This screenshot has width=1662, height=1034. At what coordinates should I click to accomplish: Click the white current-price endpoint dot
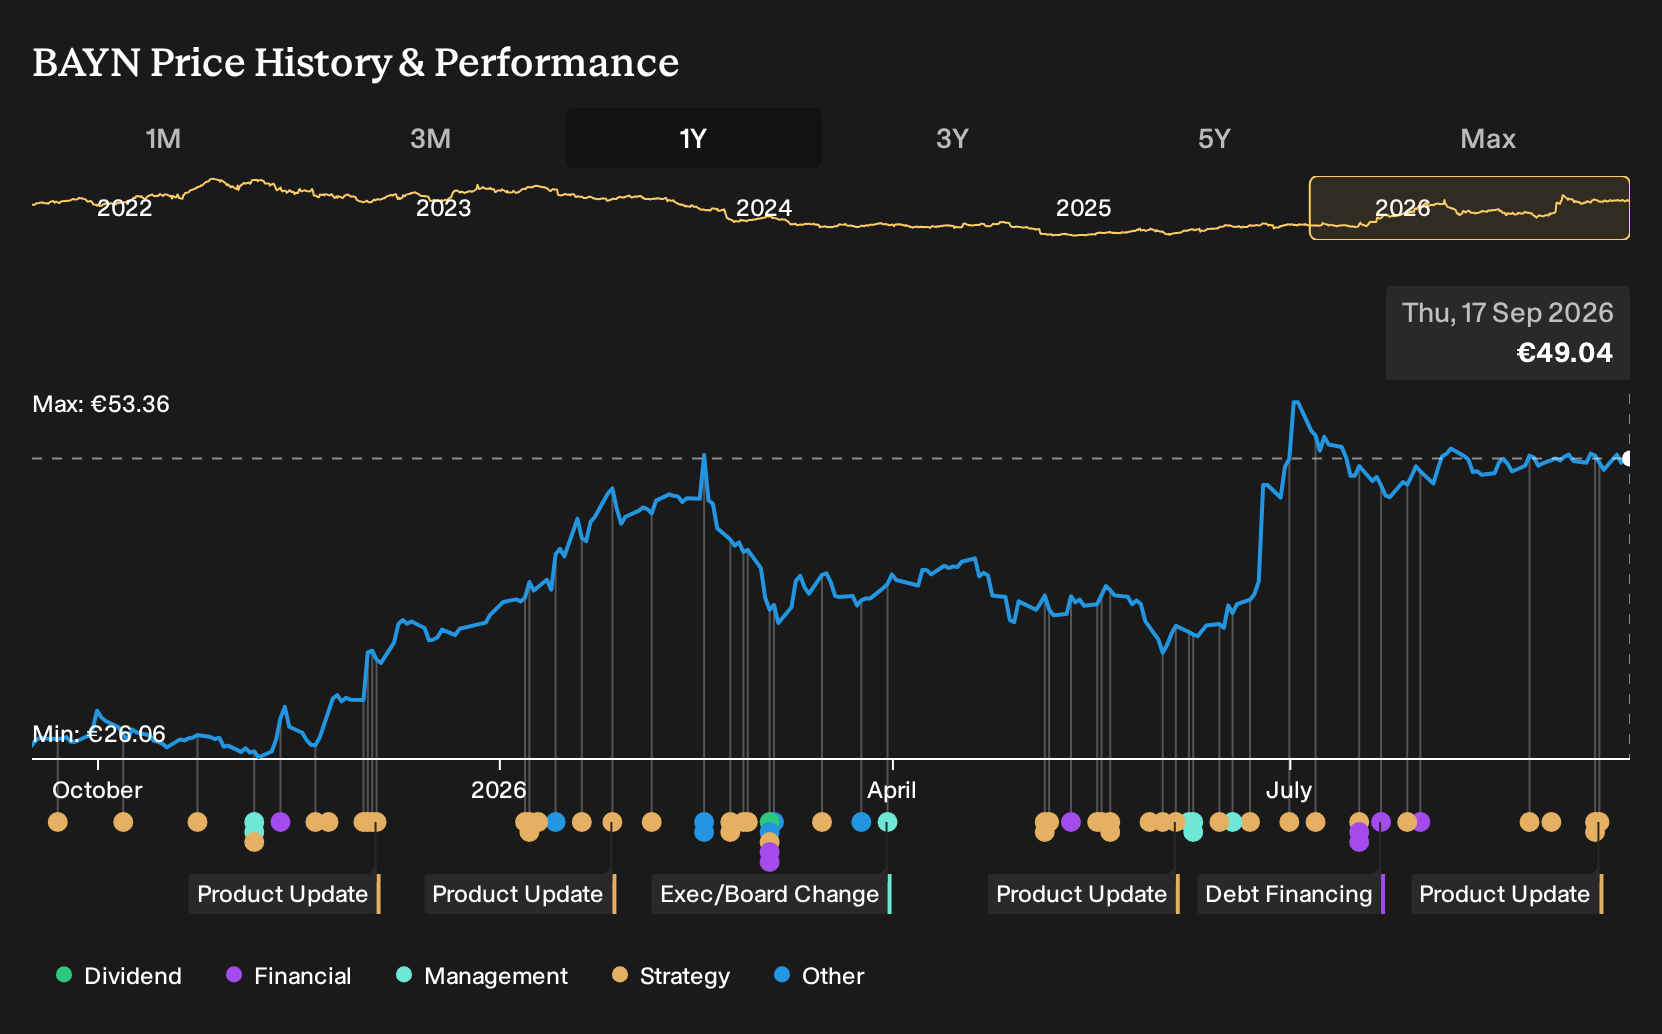(x=1627, y=458)
